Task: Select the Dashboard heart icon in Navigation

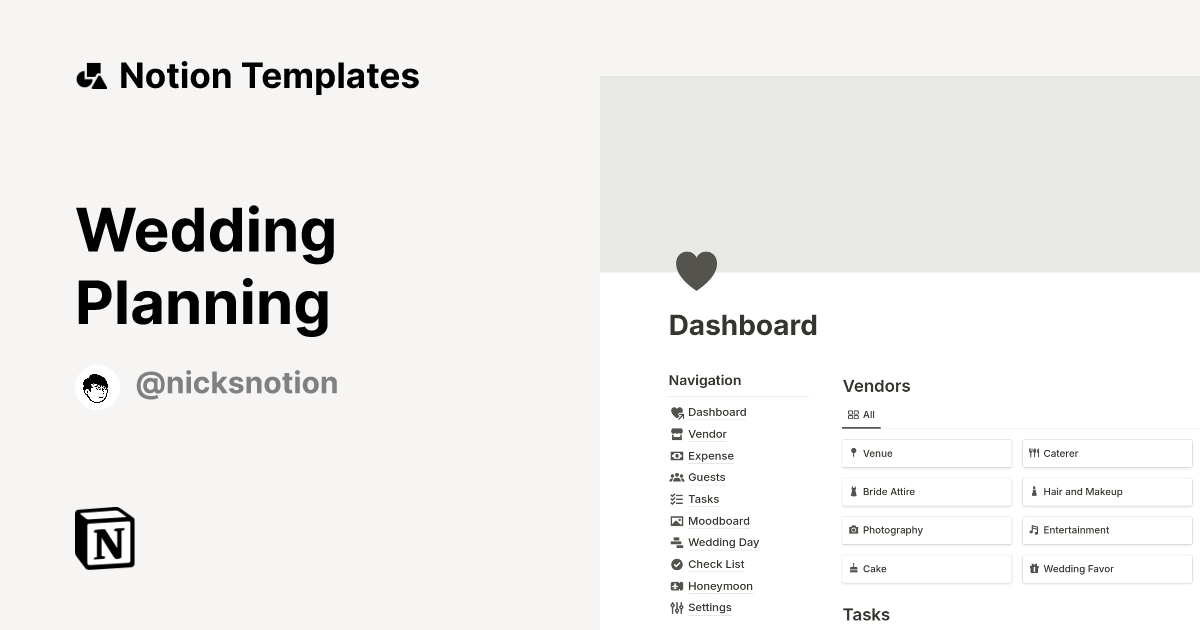Action: tap(678, 412)
